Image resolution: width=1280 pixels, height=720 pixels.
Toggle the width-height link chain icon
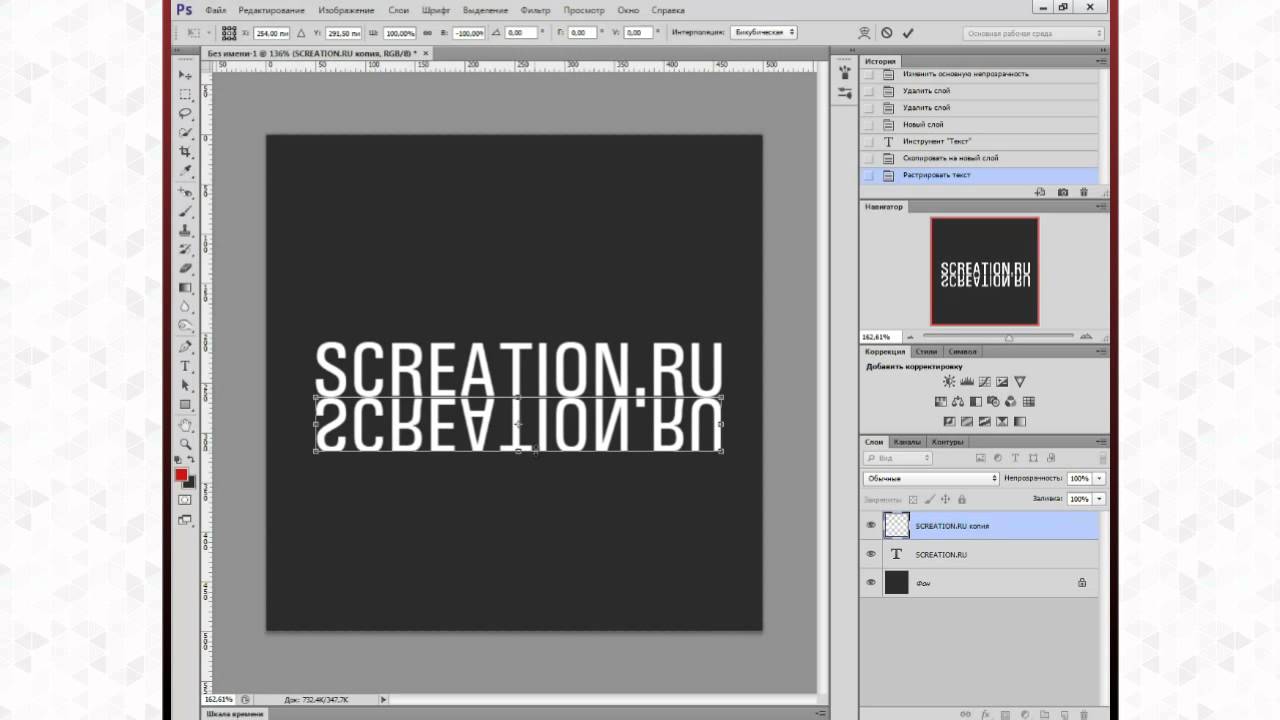425,33
